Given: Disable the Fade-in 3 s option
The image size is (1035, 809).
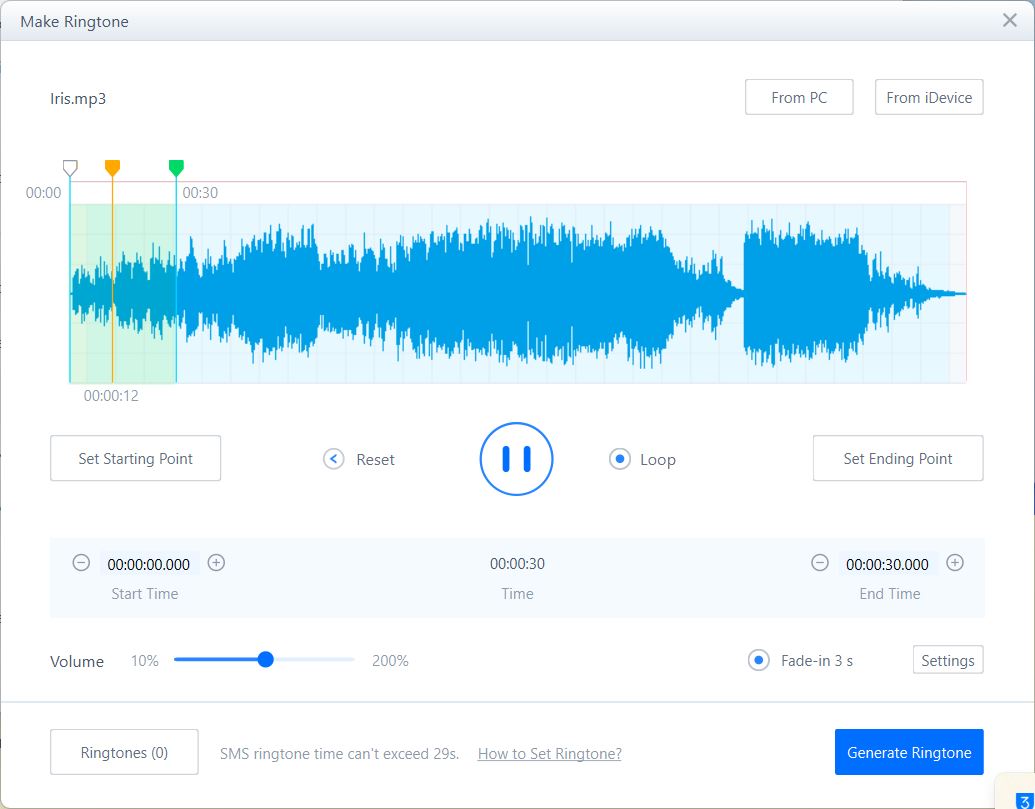Looking at the screenshot, I should coord(759,660).
